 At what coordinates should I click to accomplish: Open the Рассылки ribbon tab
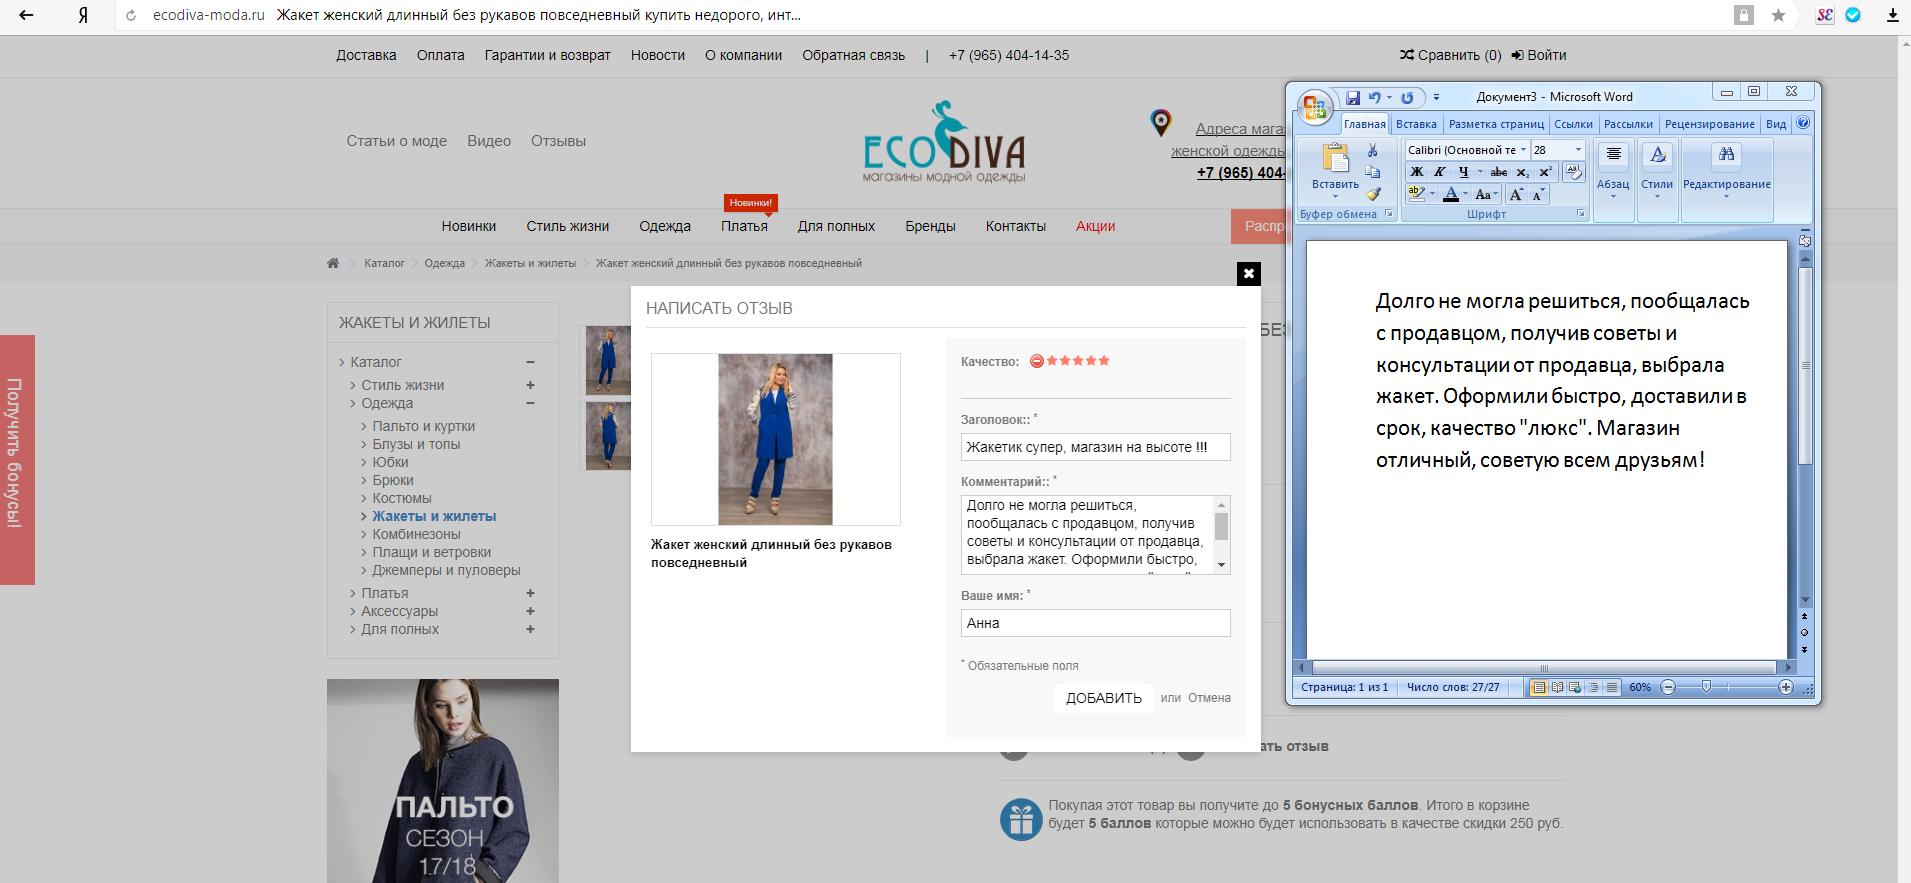coord(1628,124)
